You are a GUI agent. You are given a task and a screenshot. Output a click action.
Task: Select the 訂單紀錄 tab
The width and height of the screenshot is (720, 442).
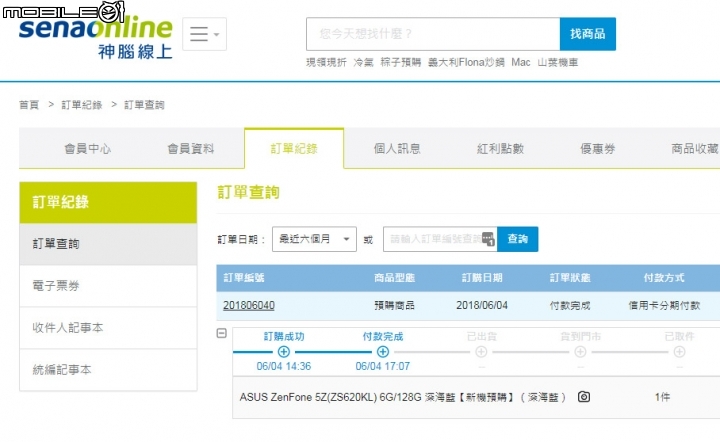click(294, 149)
